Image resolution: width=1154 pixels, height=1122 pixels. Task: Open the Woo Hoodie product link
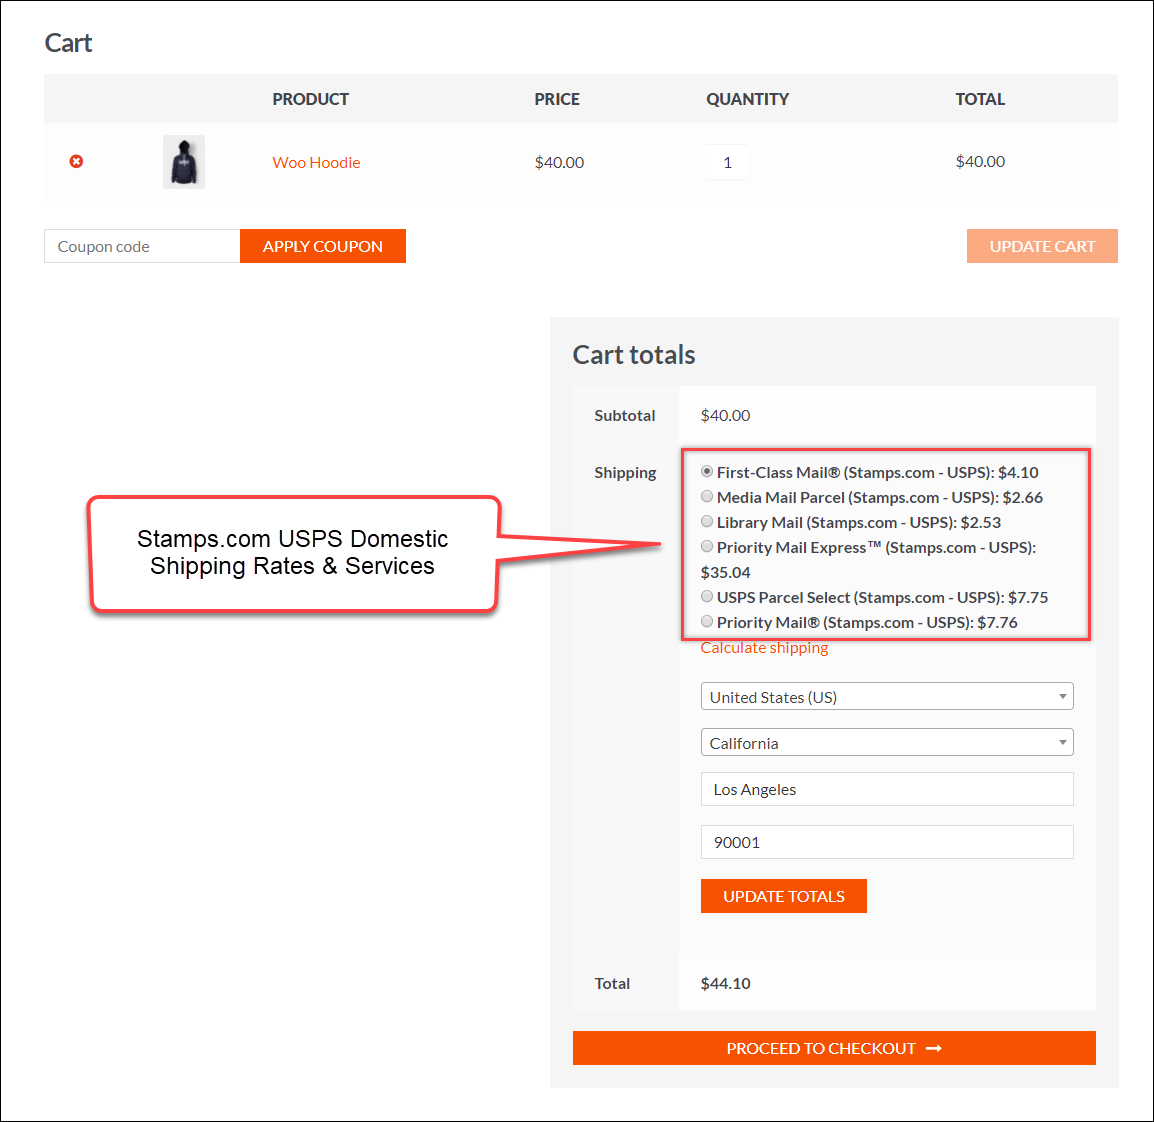[x=316, y=163]
